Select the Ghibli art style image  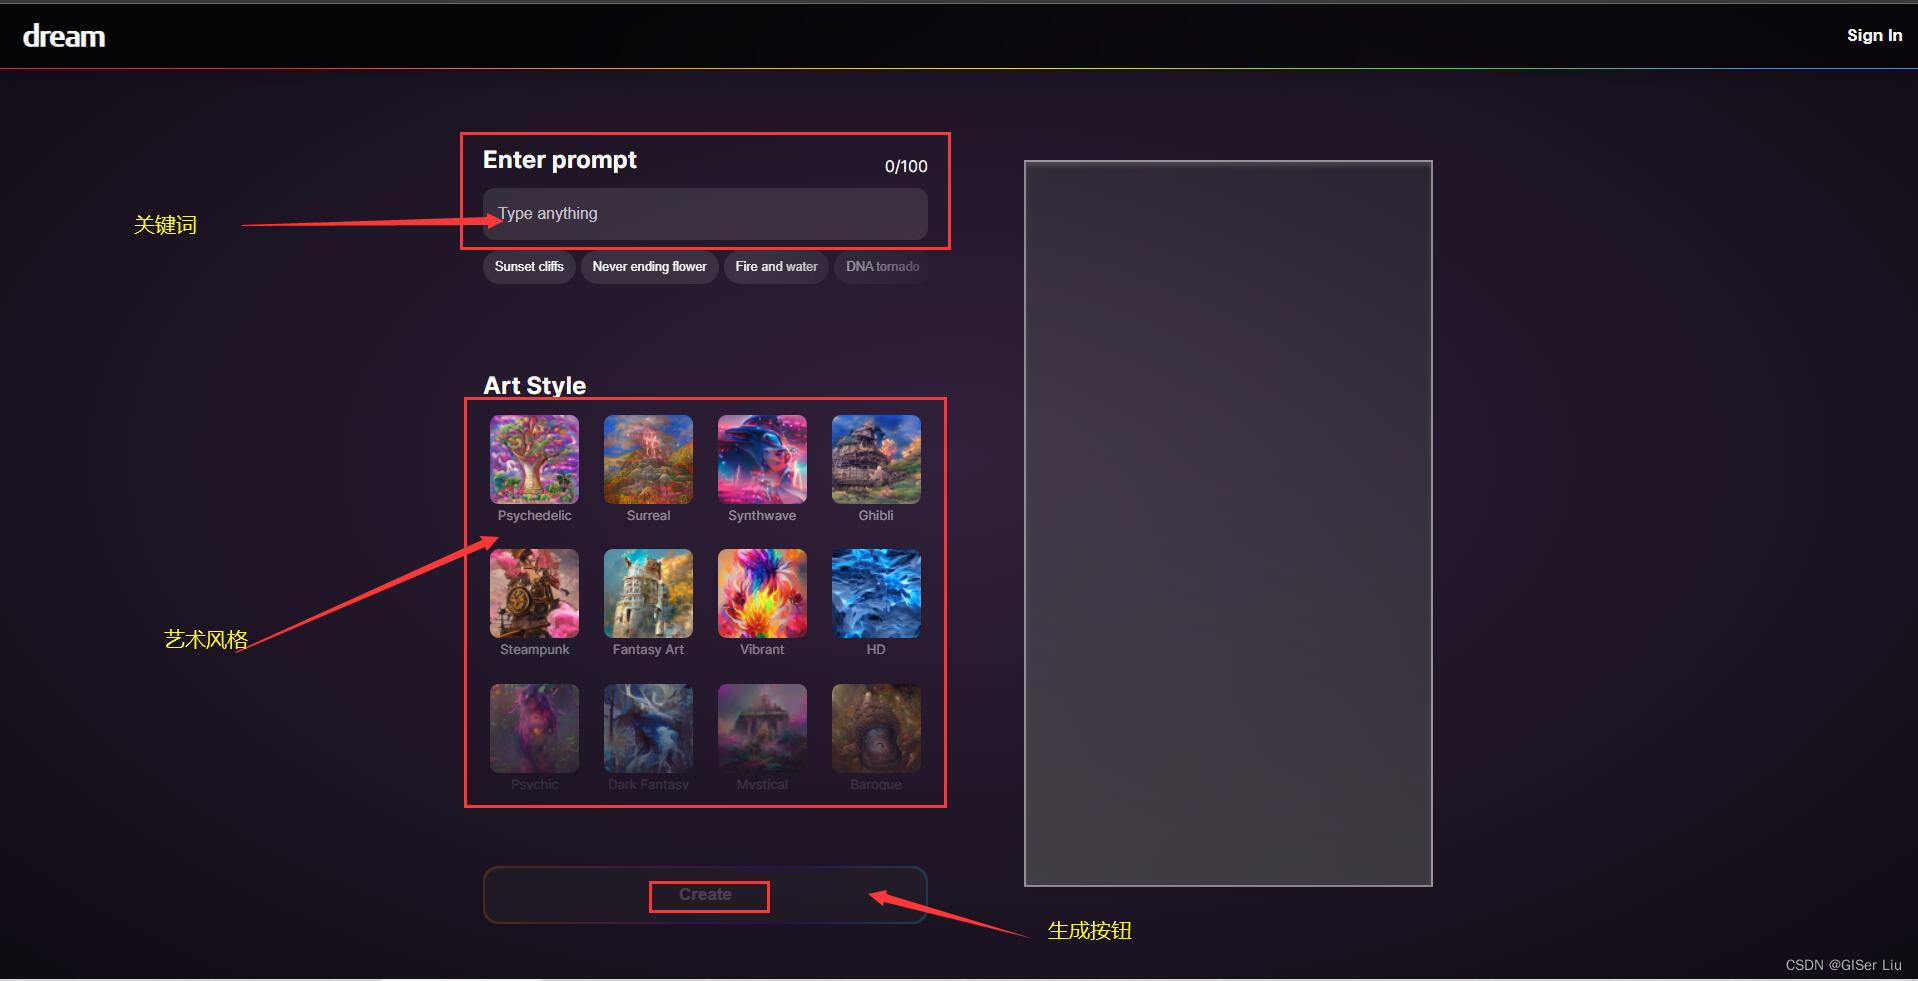(x=876, y=459)
